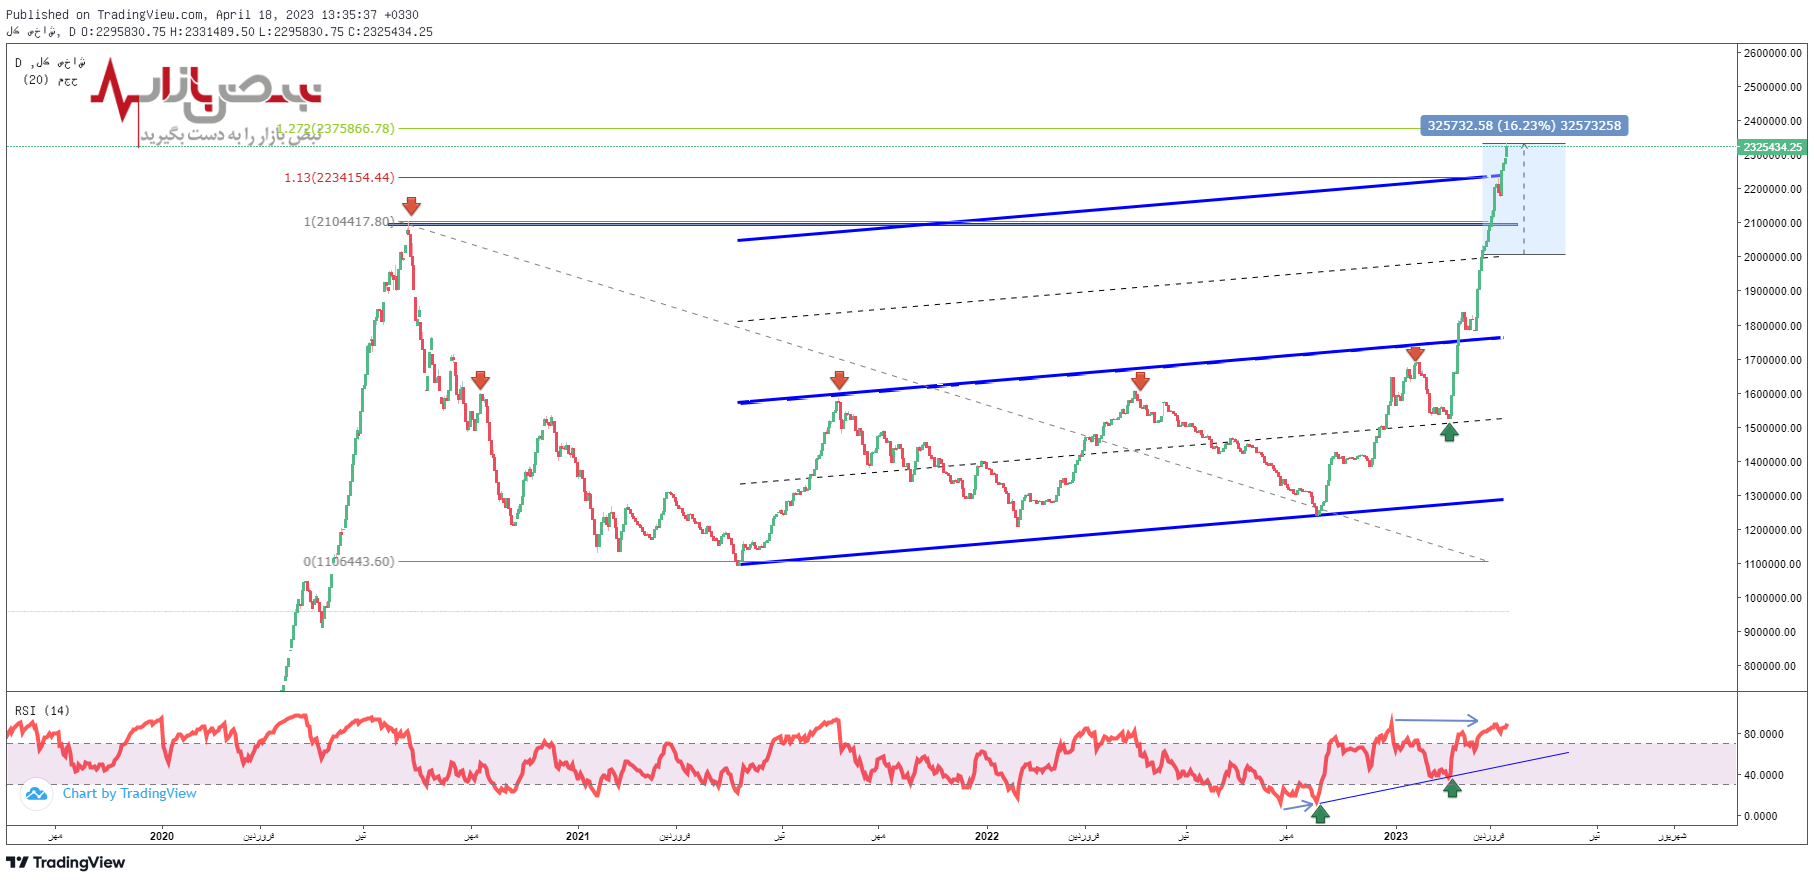The height and width of the screenshot is (881, 1814).
Task: Click the 1700000.00 price axis label
Action: click(1773, 360)
